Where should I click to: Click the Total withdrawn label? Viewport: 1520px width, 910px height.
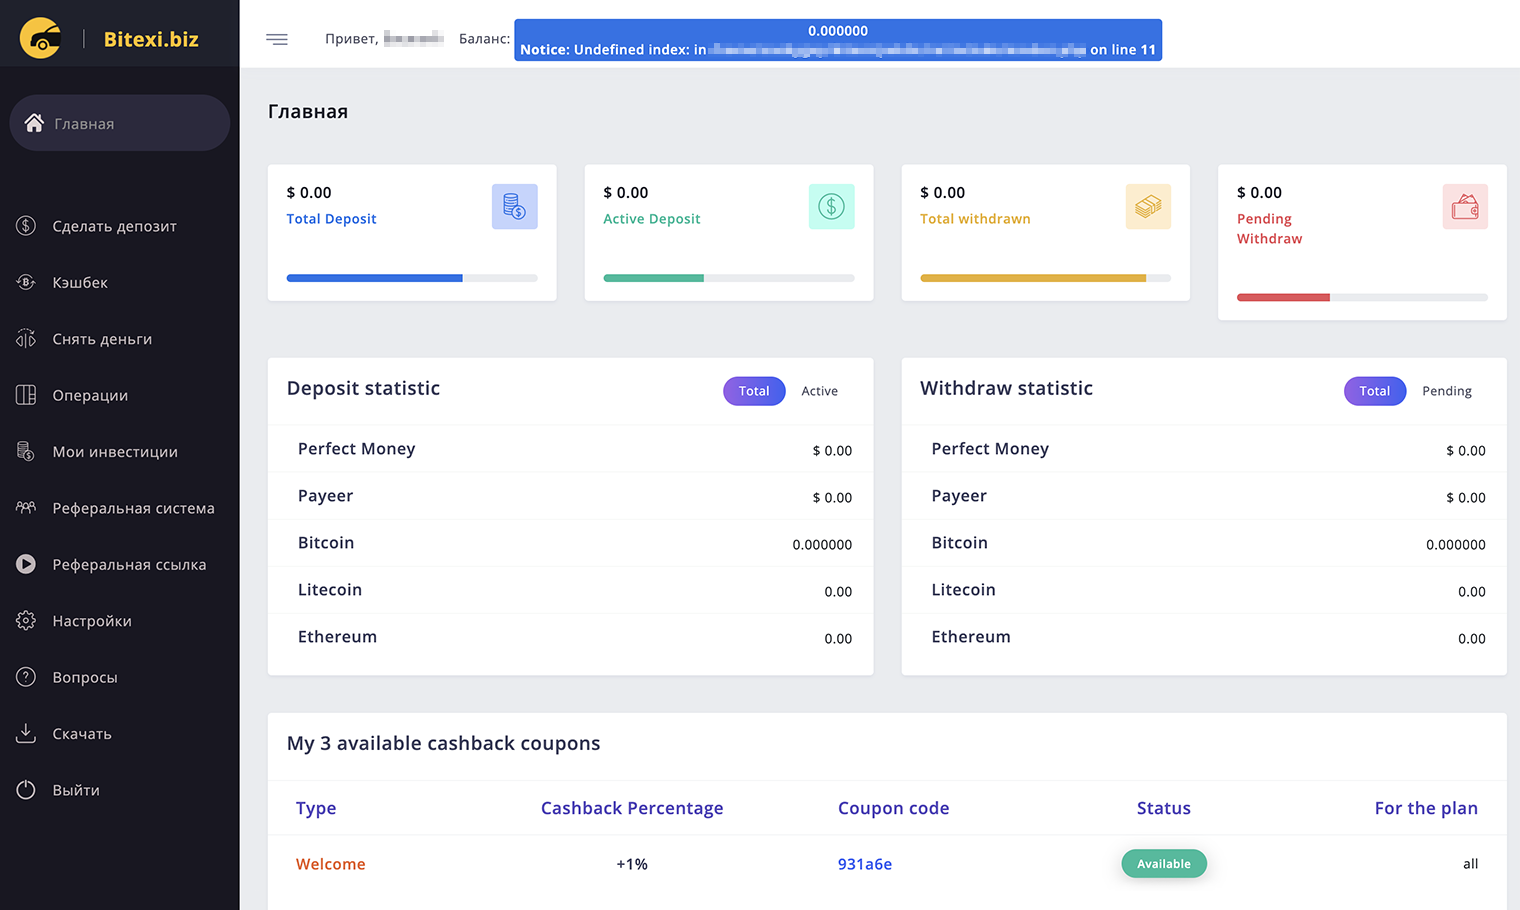tap(975, 219)
